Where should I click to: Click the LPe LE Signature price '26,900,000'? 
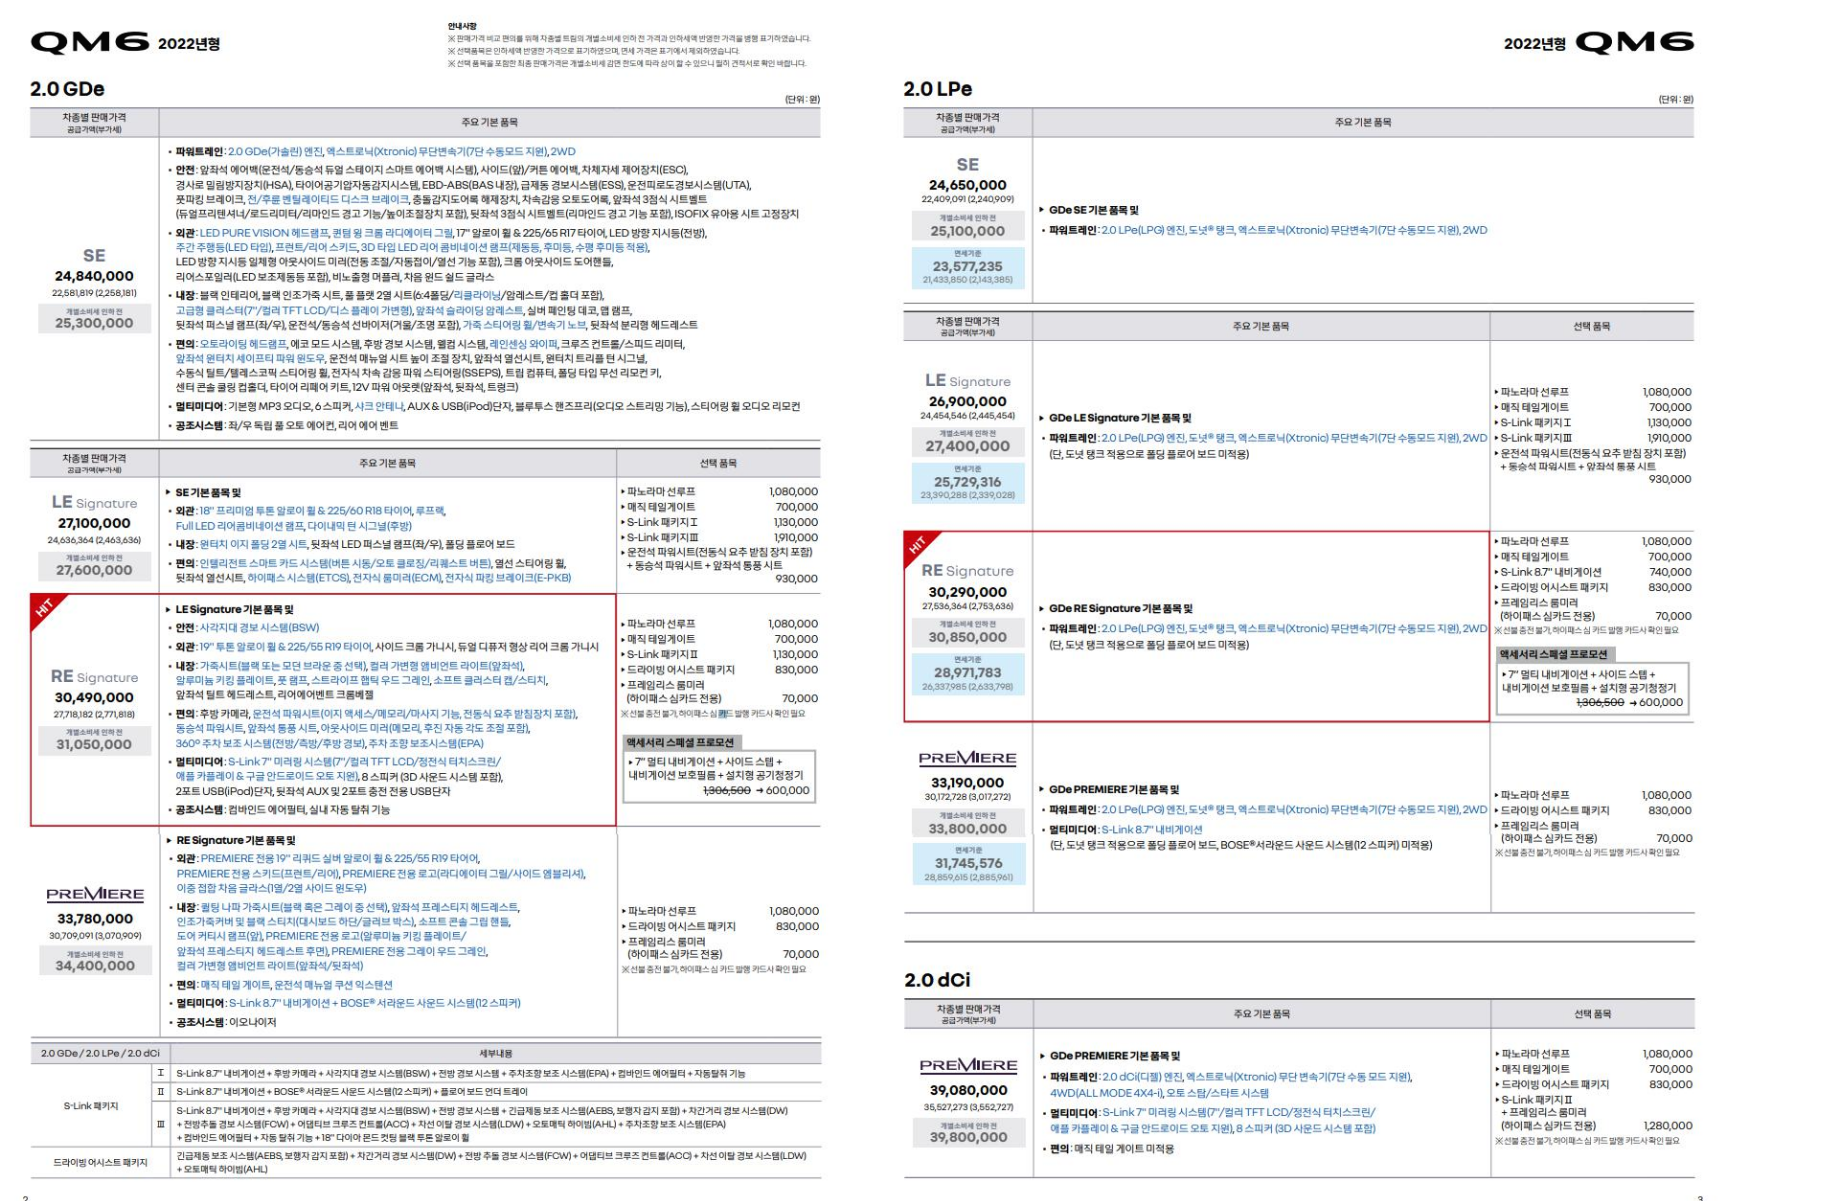(967, 401)
